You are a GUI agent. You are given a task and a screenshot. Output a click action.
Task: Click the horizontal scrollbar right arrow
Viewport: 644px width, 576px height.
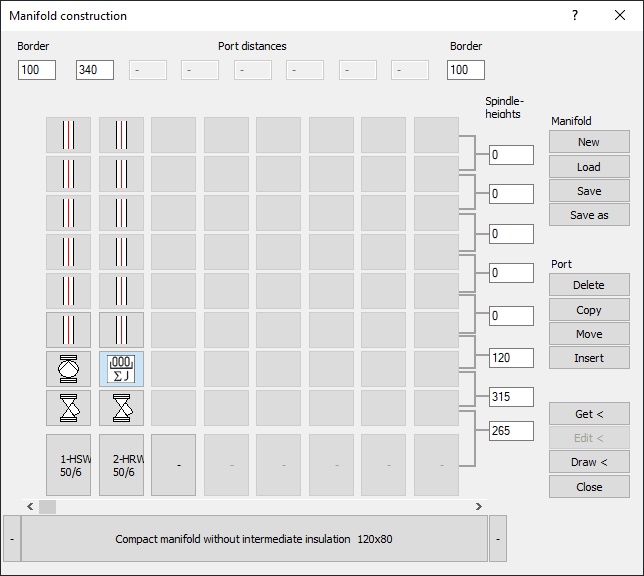pos(478,507)
